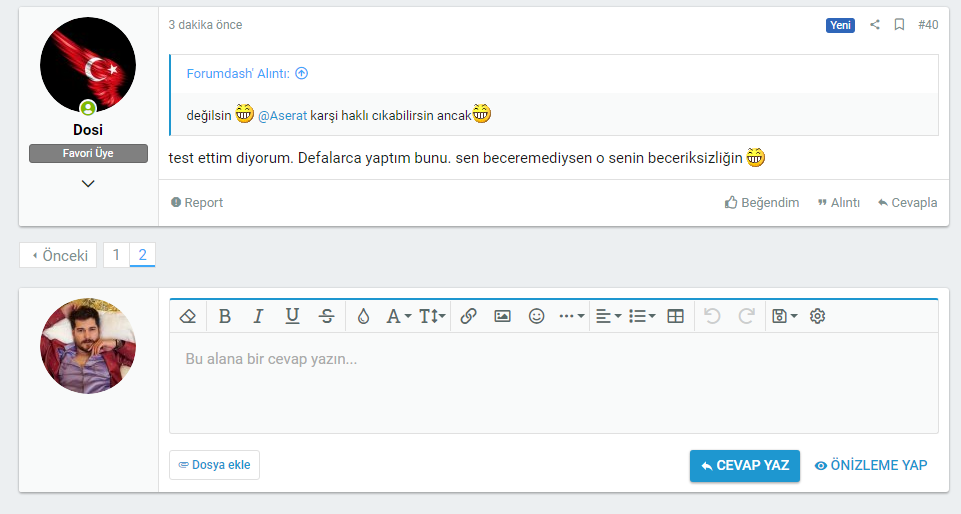Go to the Önceki previous page

click(x=59, y=255)
